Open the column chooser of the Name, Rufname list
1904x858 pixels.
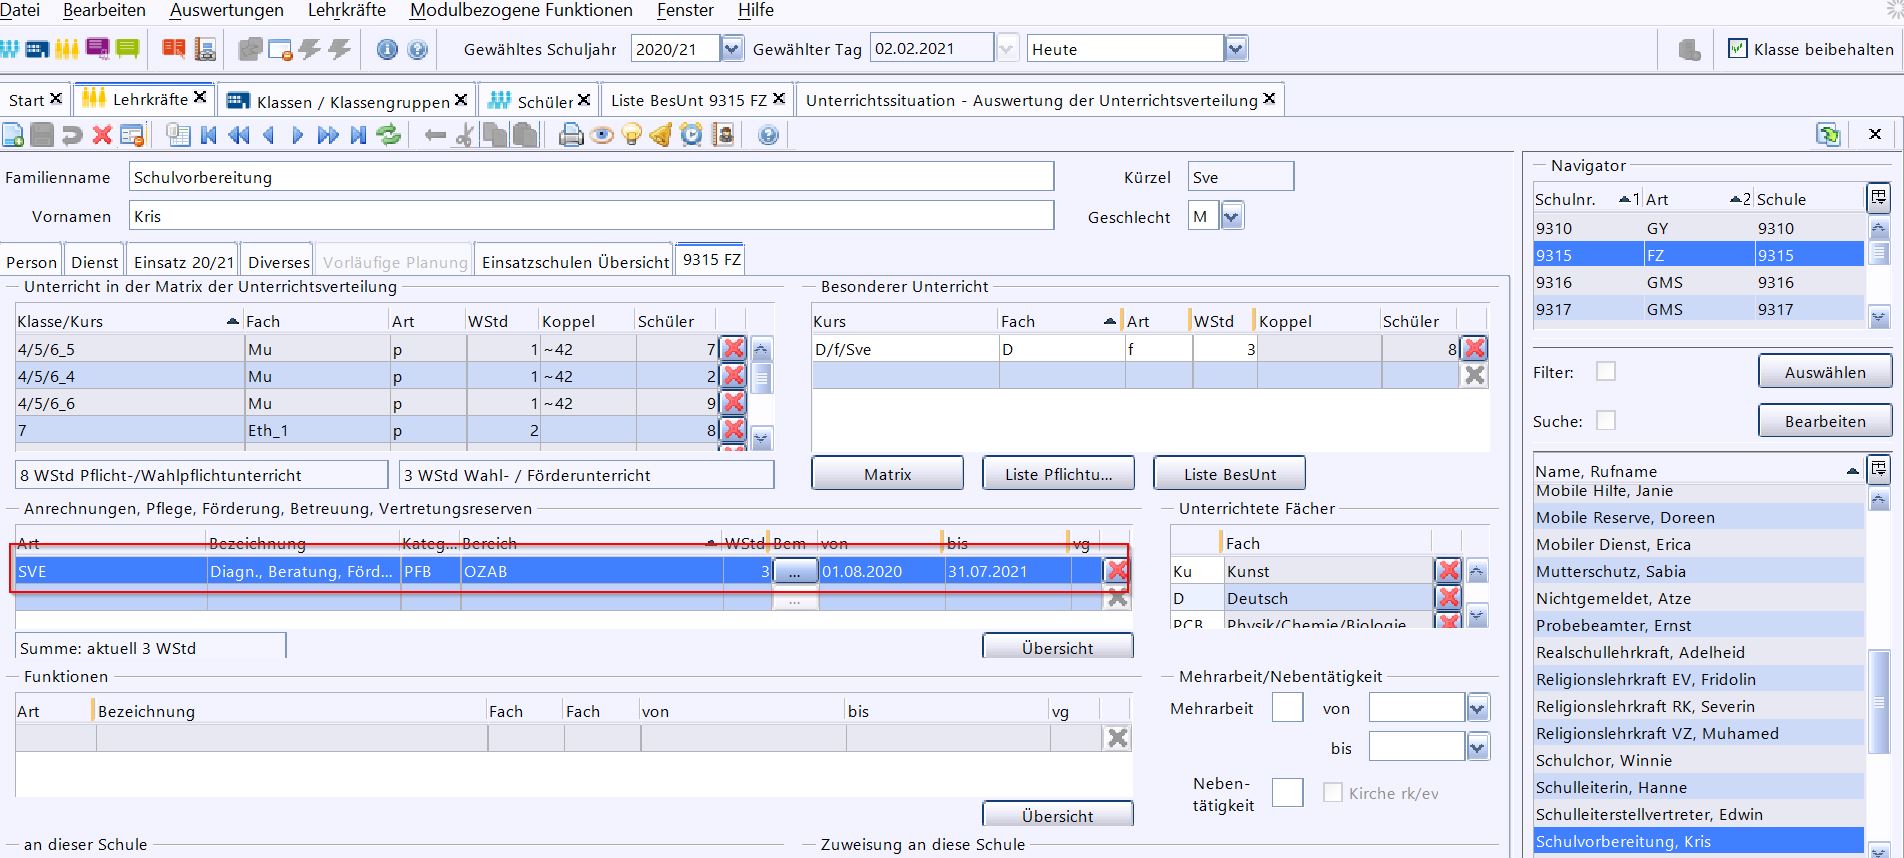pyautogui.click(x=1879, y=469)
